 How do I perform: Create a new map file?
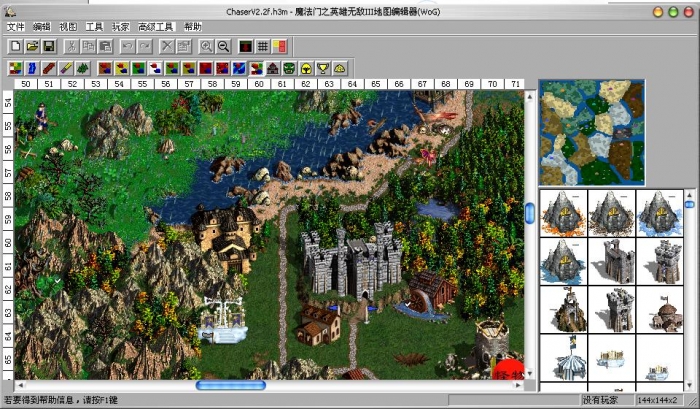[x=16, y=46]
